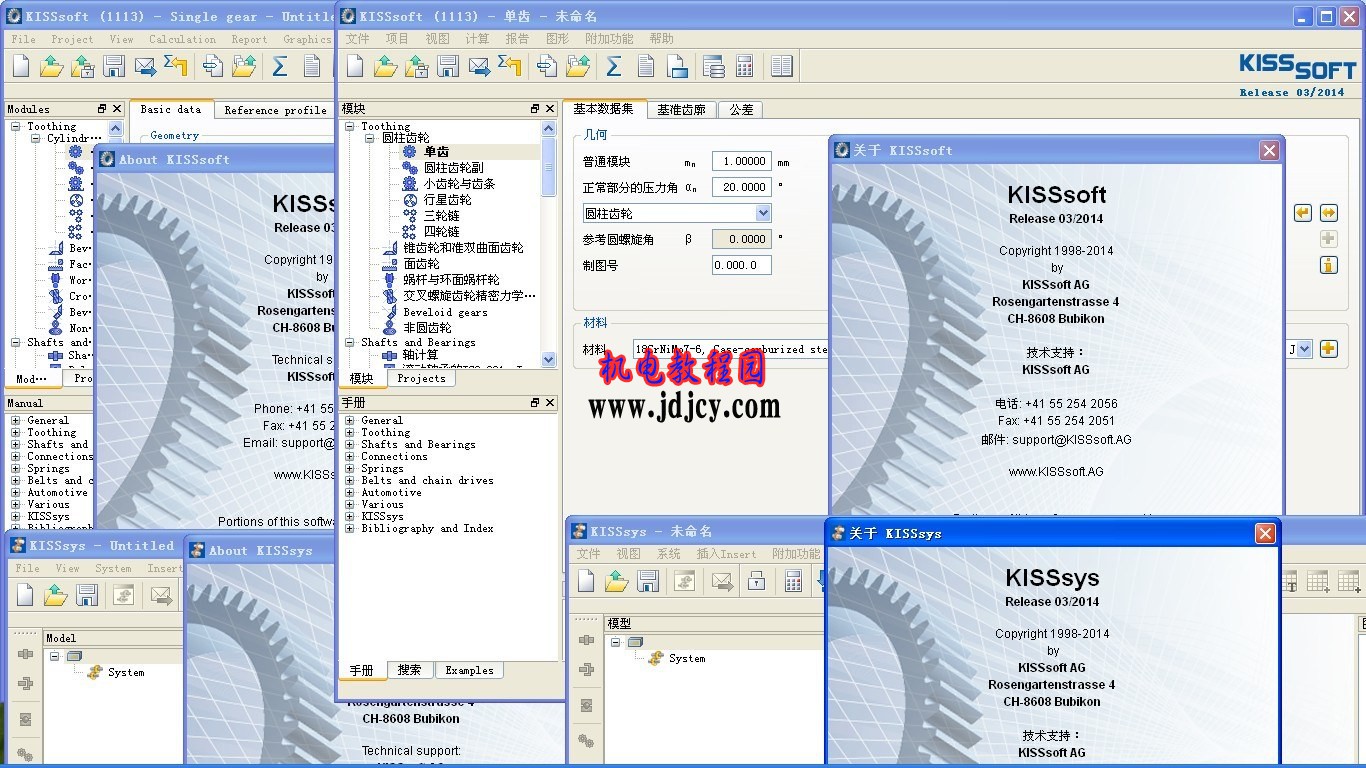Click the 普通模块 value field 1.00000

tap(741, 161)
